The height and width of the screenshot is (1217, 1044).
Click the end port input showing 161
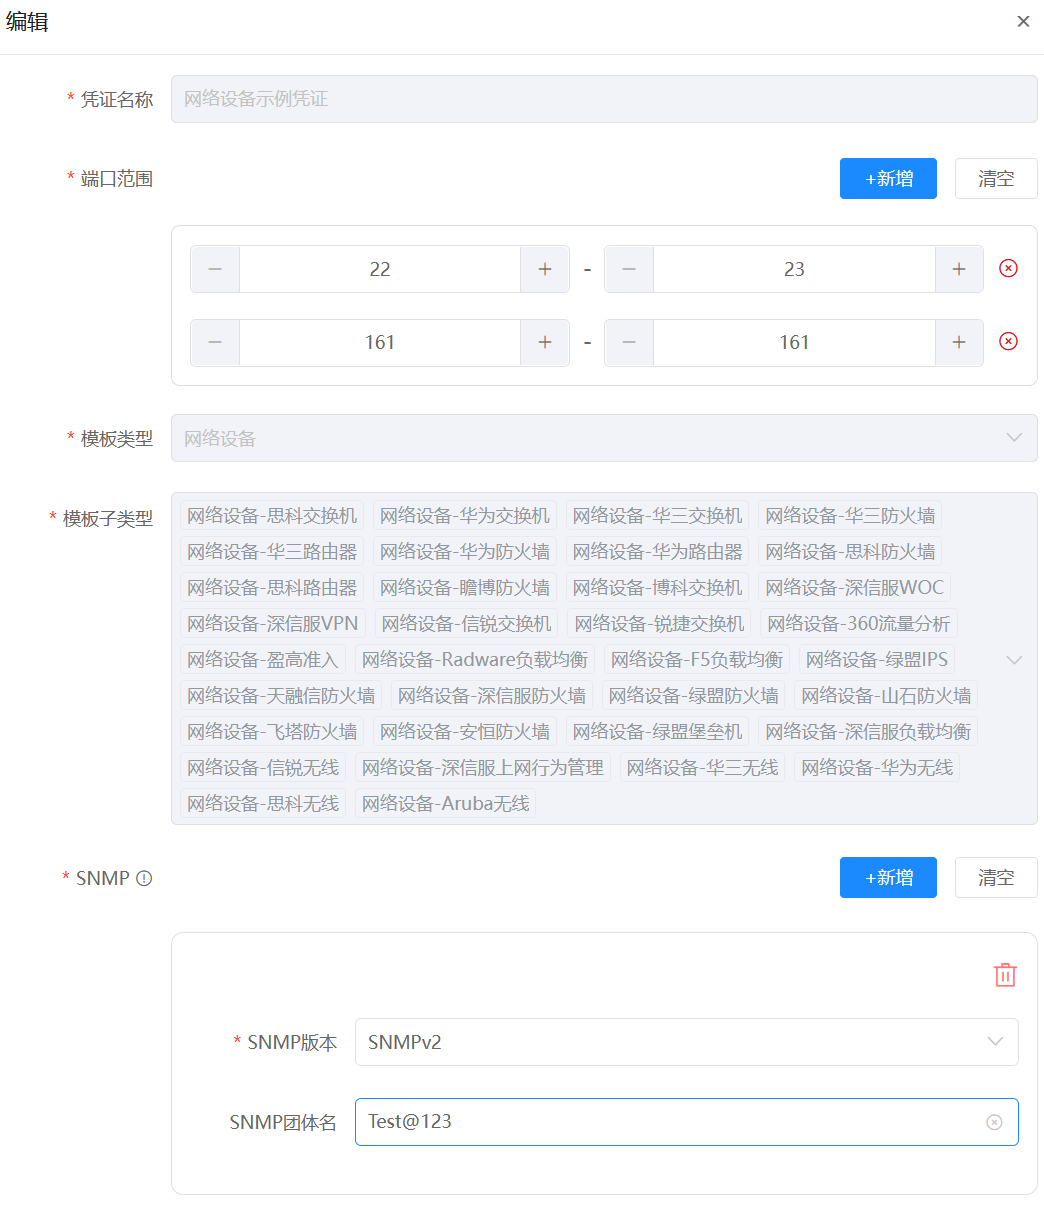(794, 342)
